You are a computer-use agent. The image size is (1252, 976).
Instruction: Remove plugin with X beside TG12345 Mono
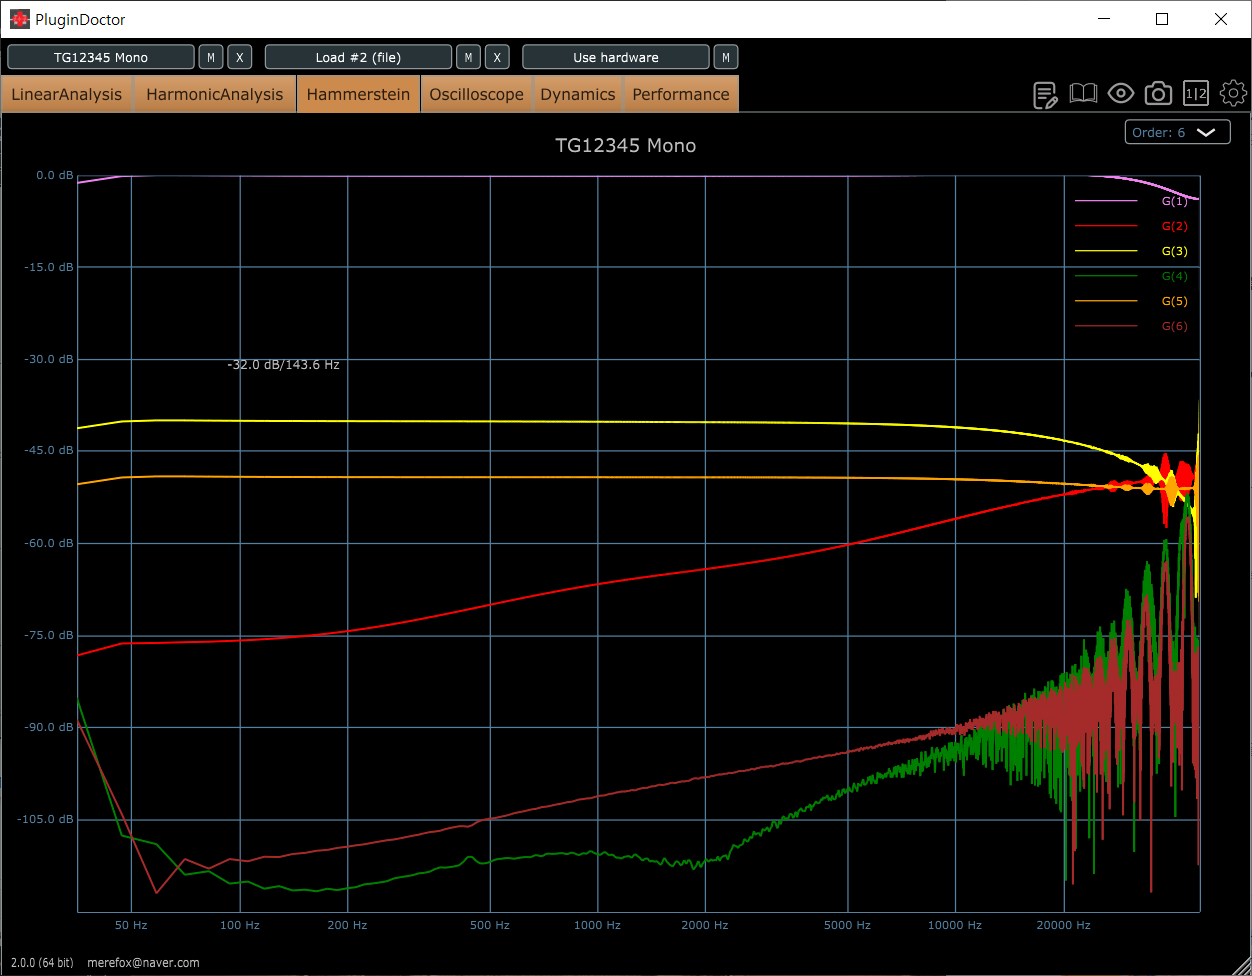pyautogui.click(x=240, y=57)
